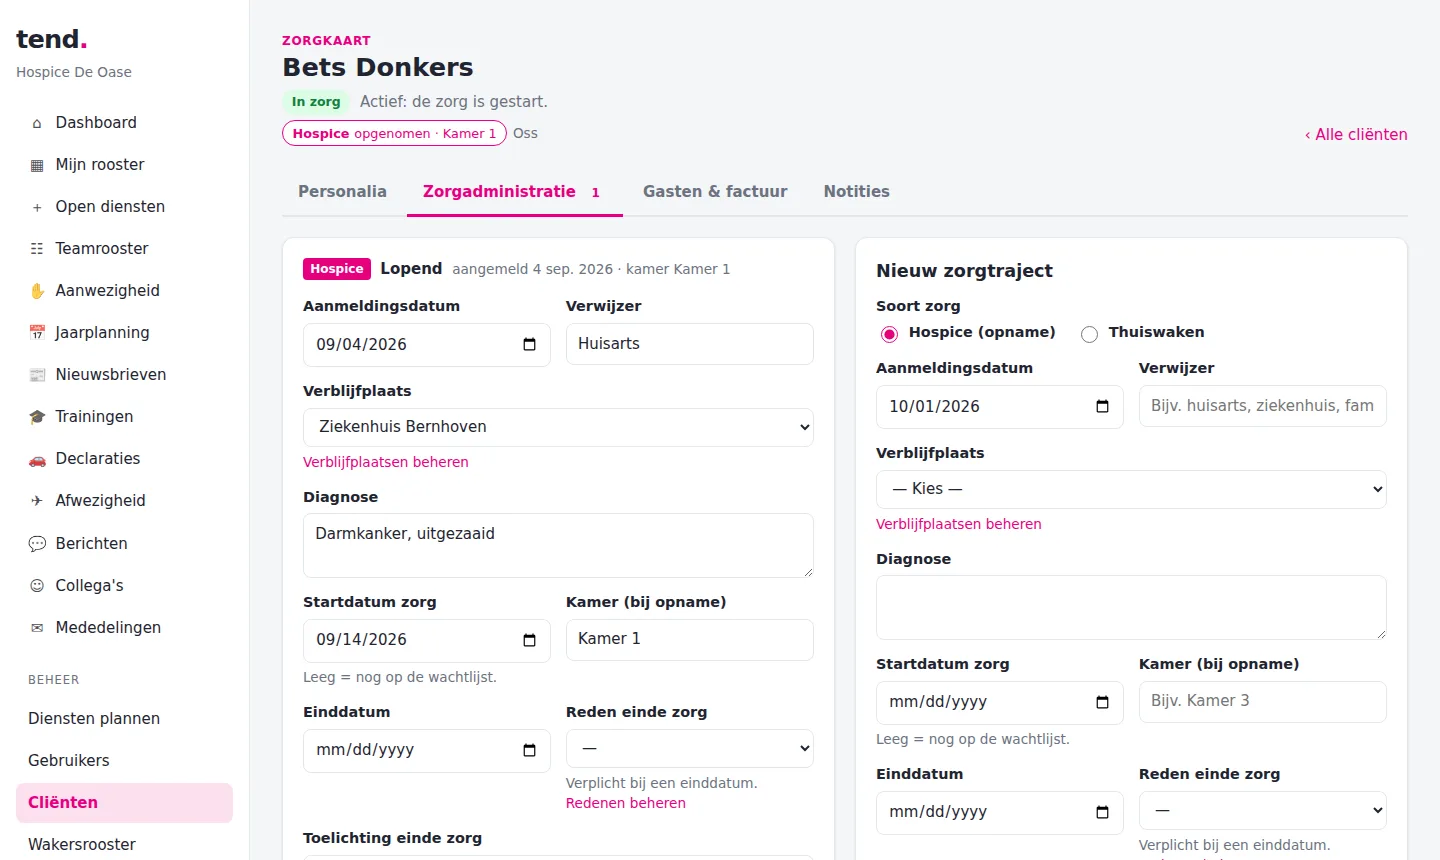Click the Declaraties car icon

(x=37, y=459)
